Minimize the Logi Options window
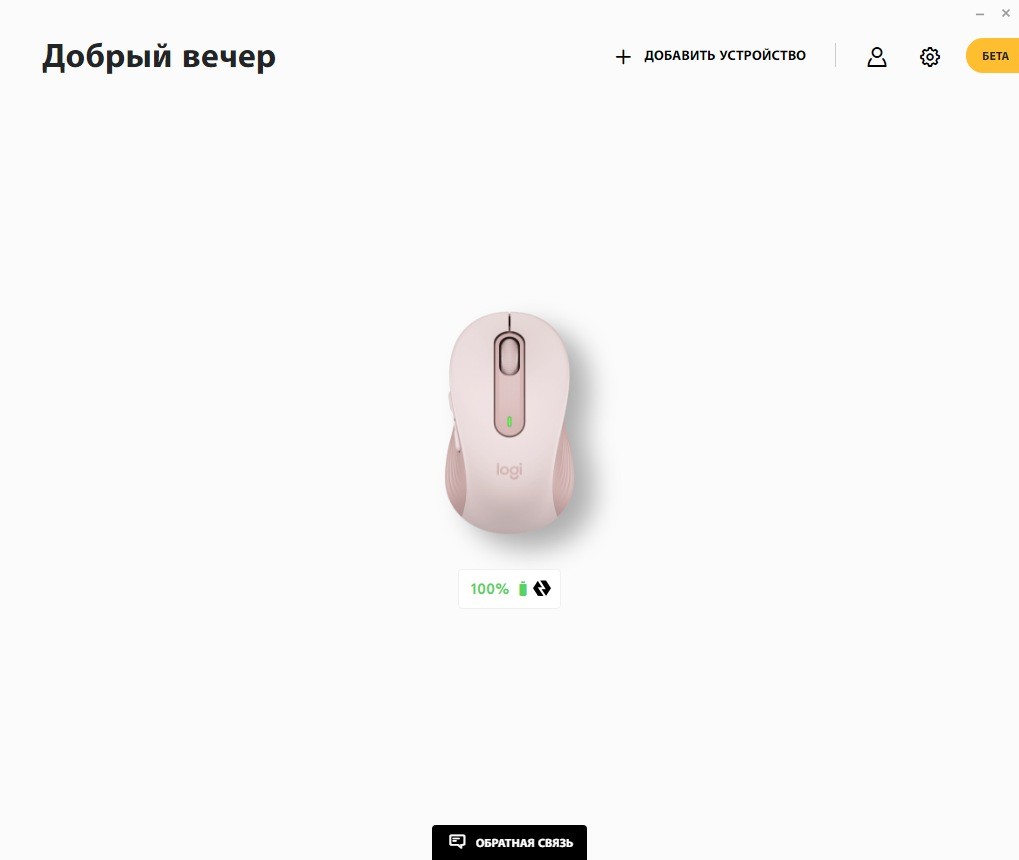The image size is (1019, 860). pyautogui.click(x=980, y=14)
